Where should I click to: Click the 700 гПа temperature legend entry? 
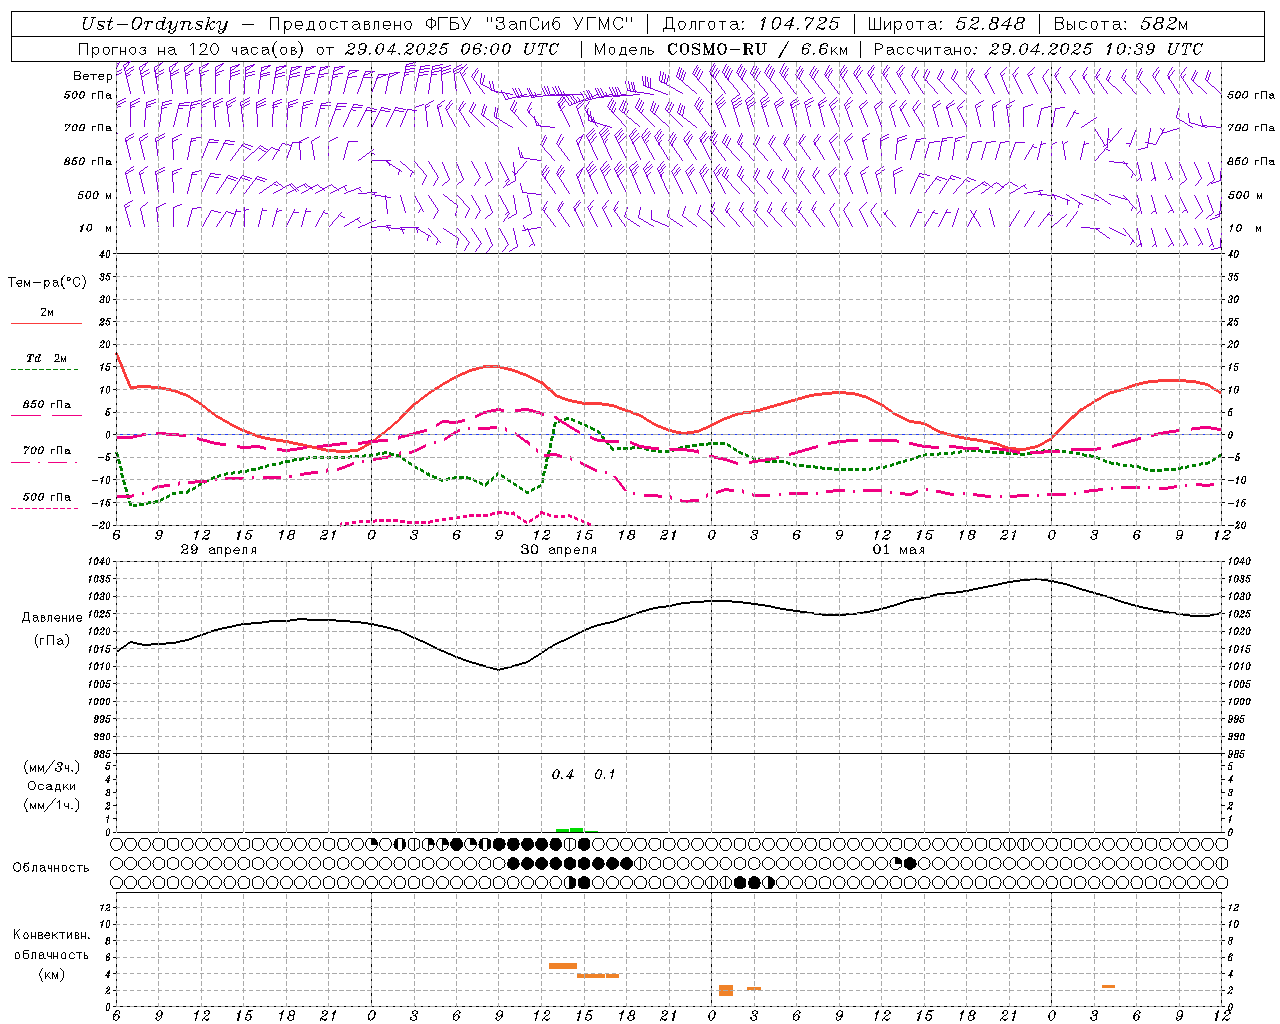pos(46,455)
